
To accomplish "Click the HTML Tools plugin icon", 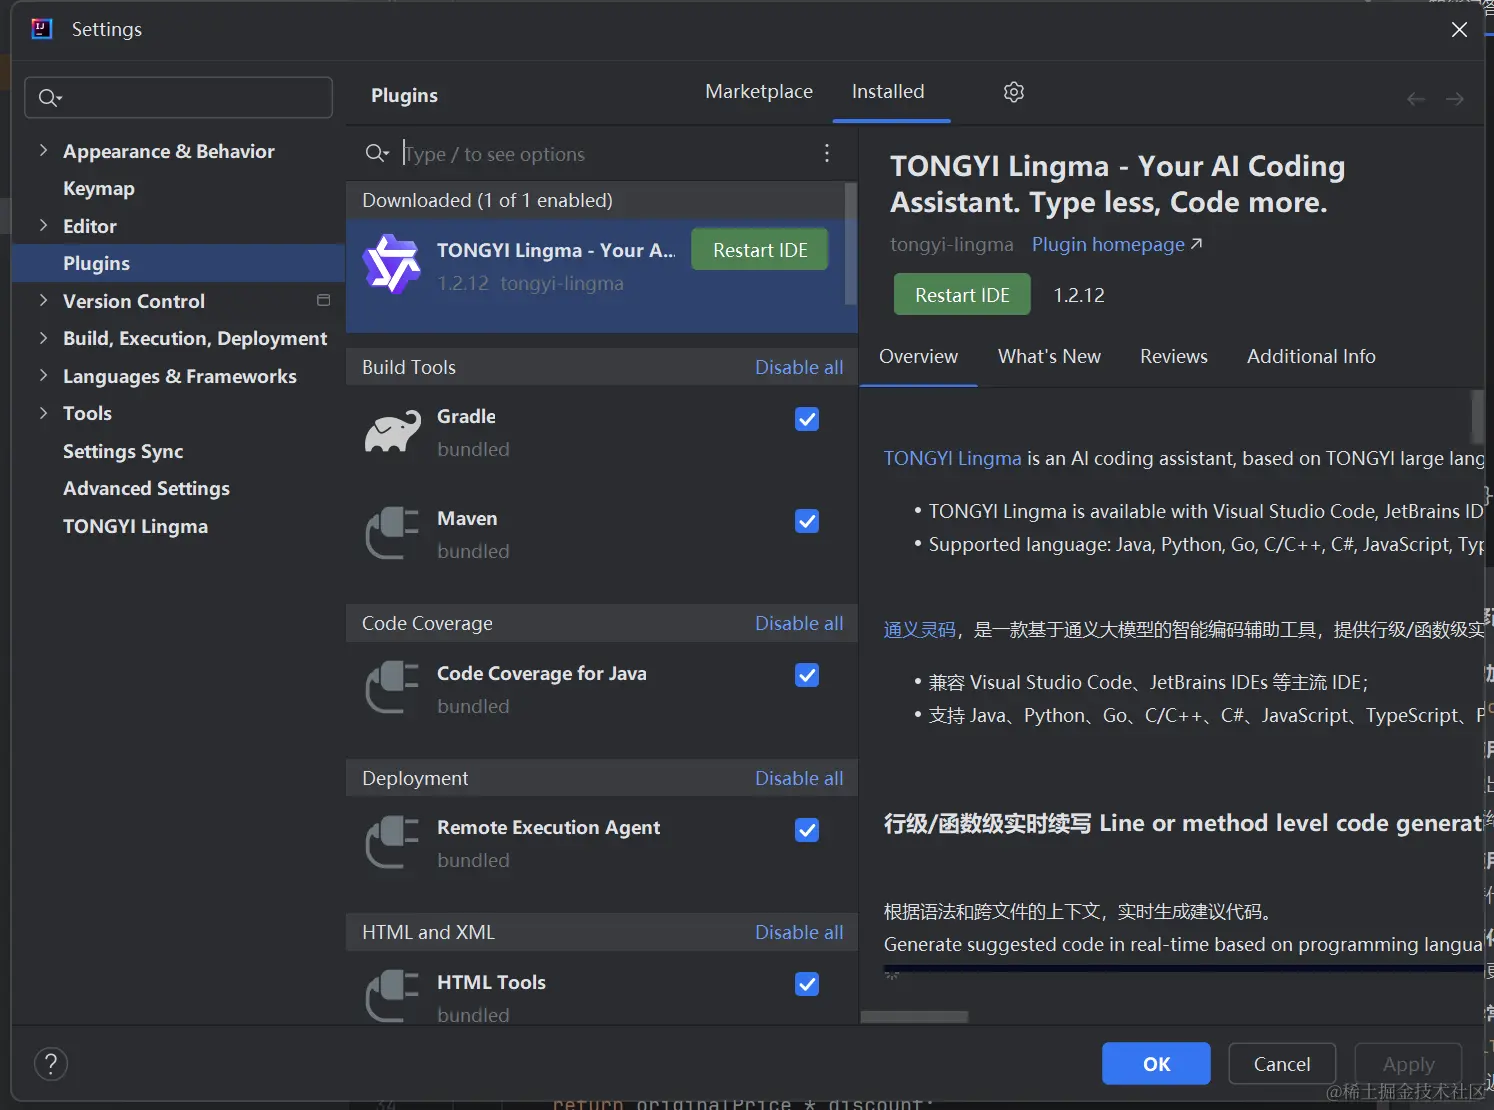I will [x=392, y=996].
